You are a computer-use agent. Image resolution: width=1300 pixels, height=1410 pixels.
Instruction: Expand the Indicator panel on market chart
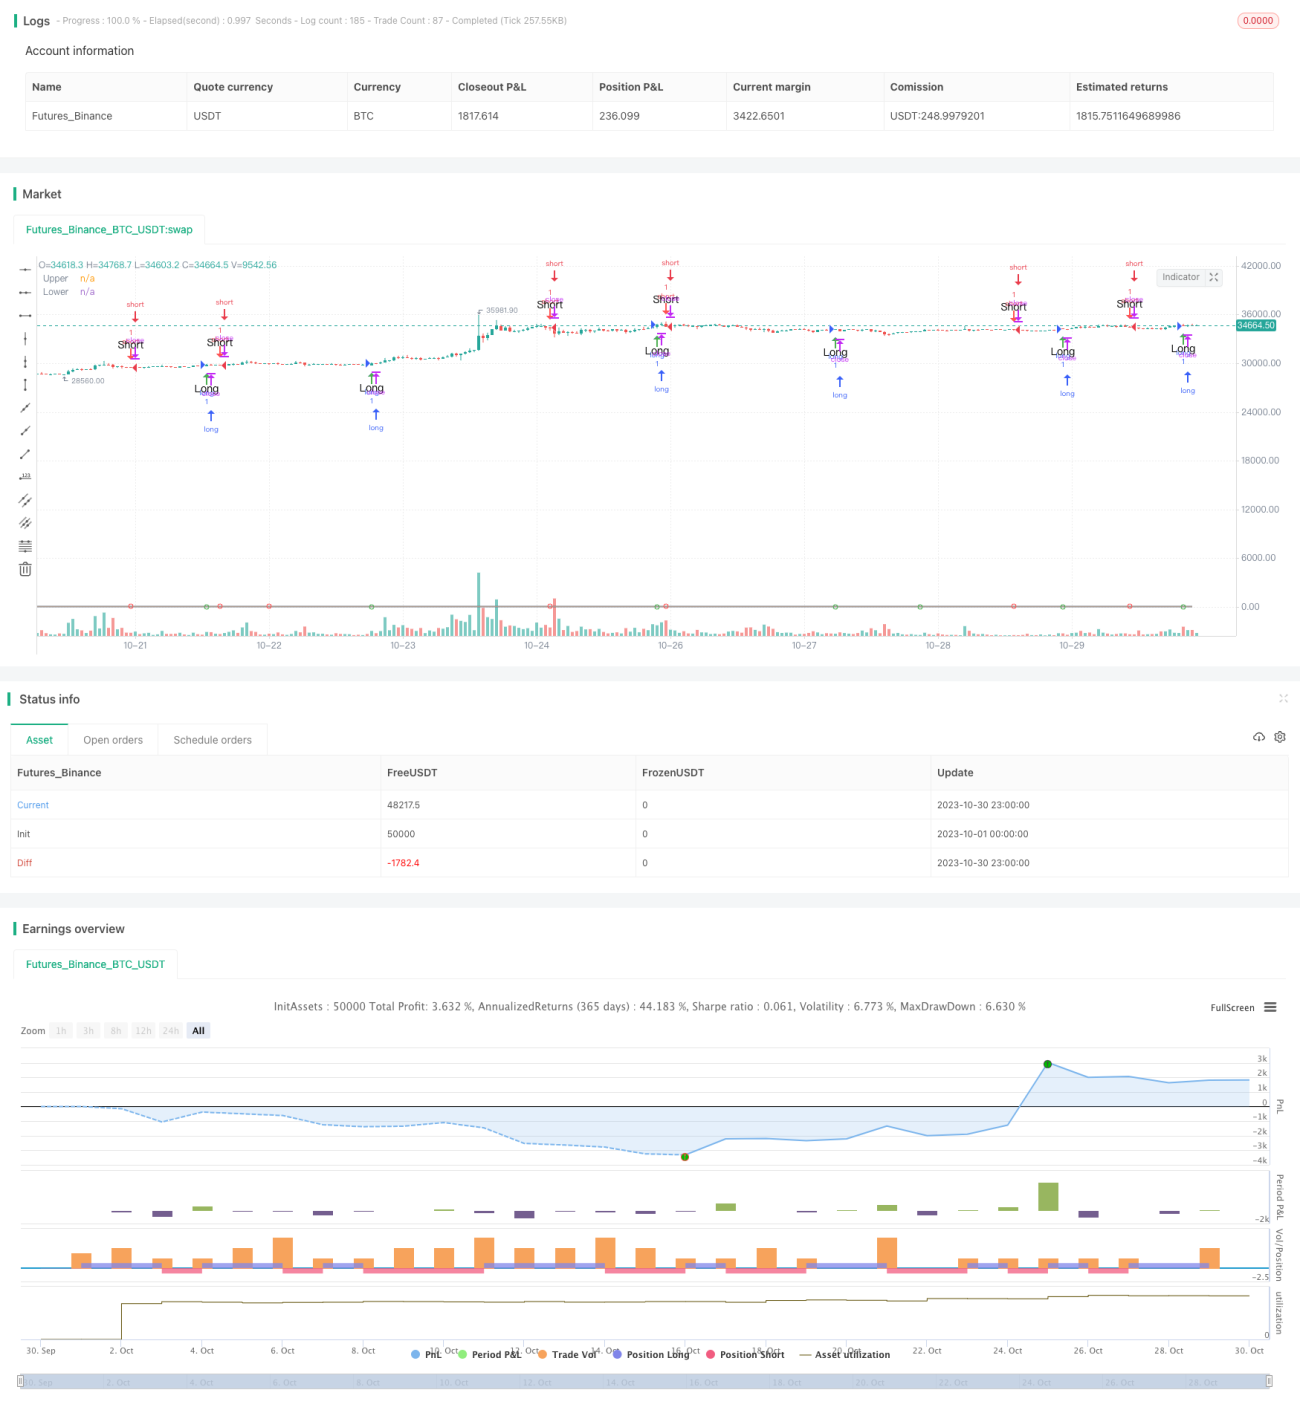point(1190,277)
